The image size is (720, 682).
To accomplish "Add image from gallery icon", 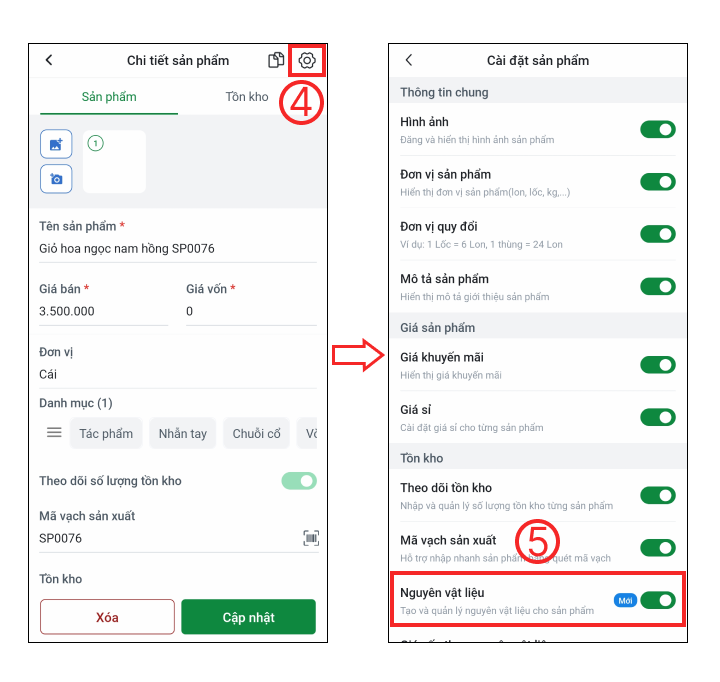I will 56,144.
